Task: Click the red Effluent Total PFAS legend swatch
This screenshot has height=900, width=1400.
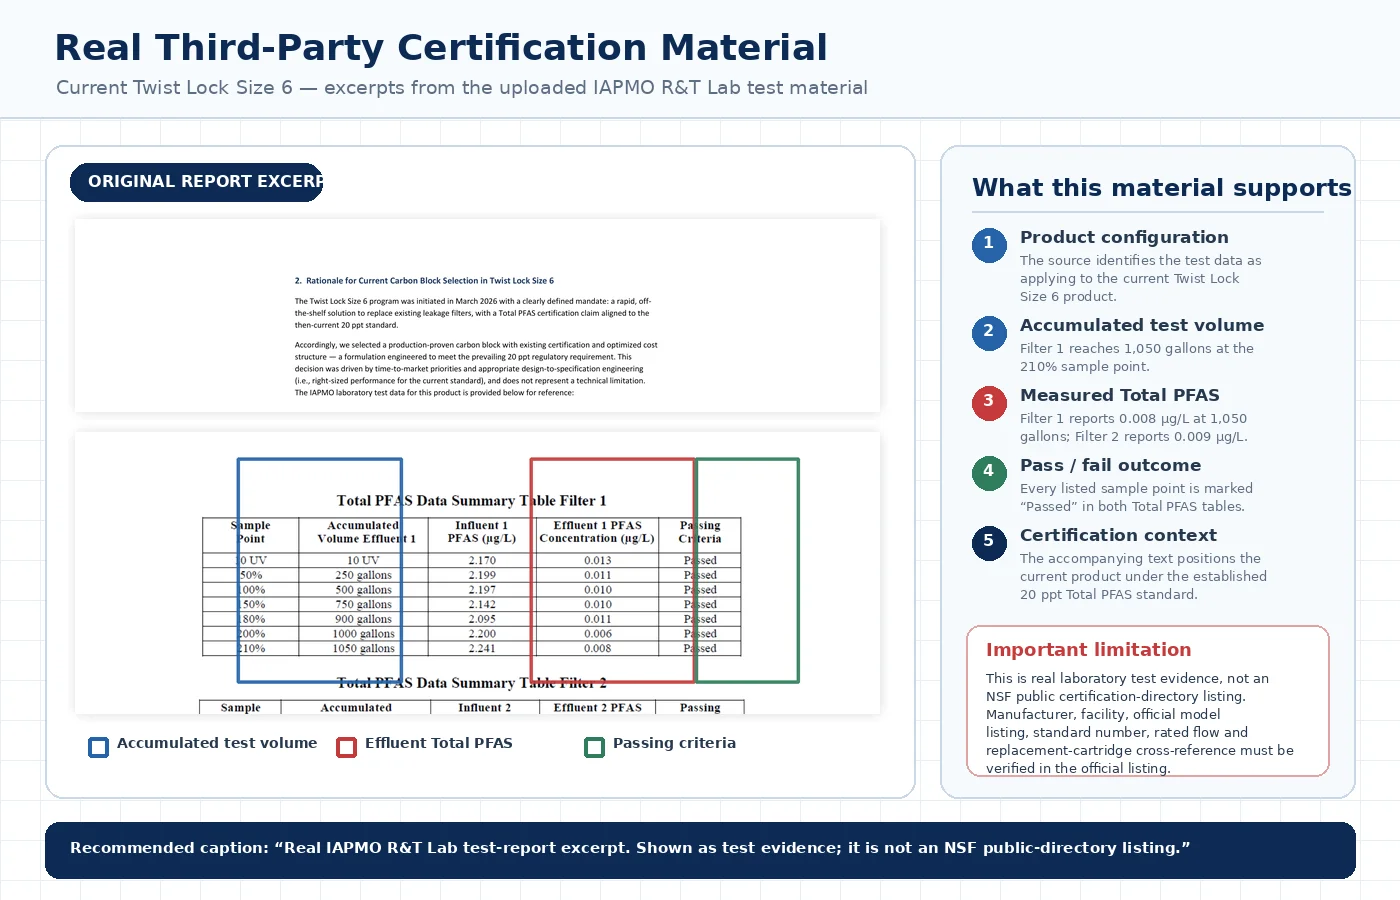Action: (x=346, y=747)
